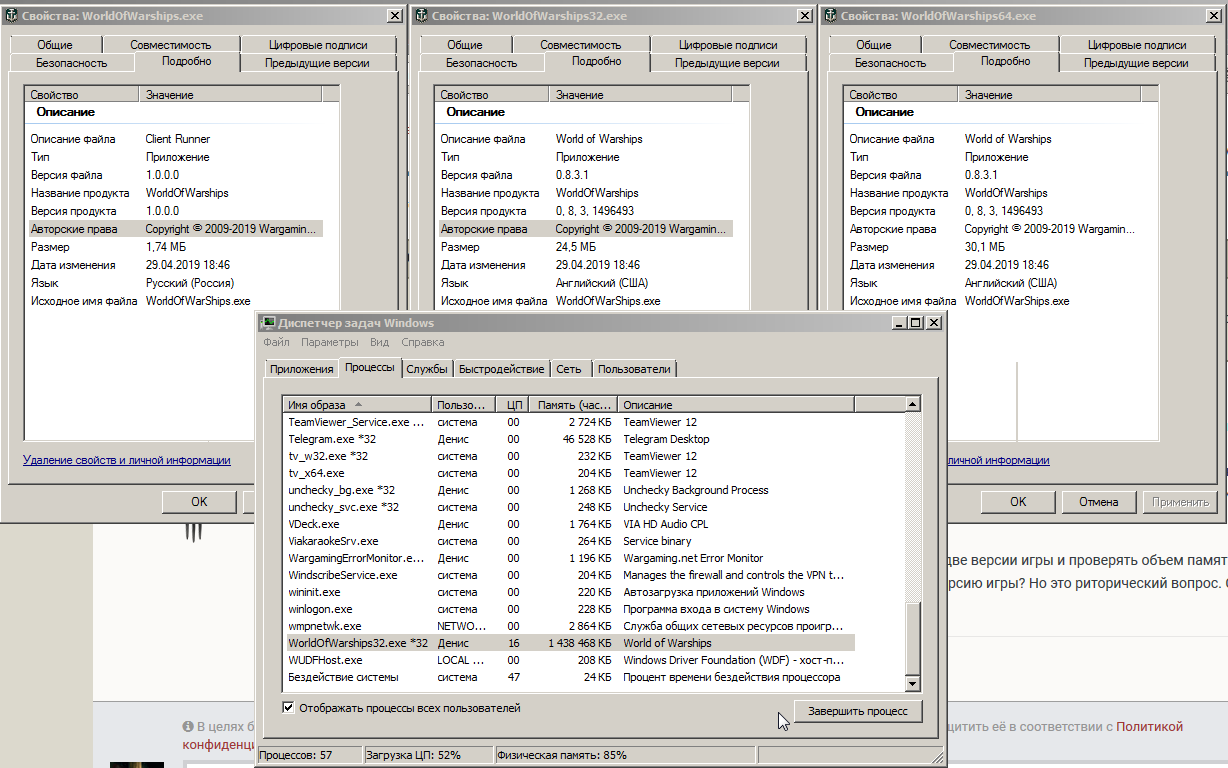Viewport: 1228px width, 768px height.
Task: Switch to the Сеть tab
Action: tap(569, 369)
